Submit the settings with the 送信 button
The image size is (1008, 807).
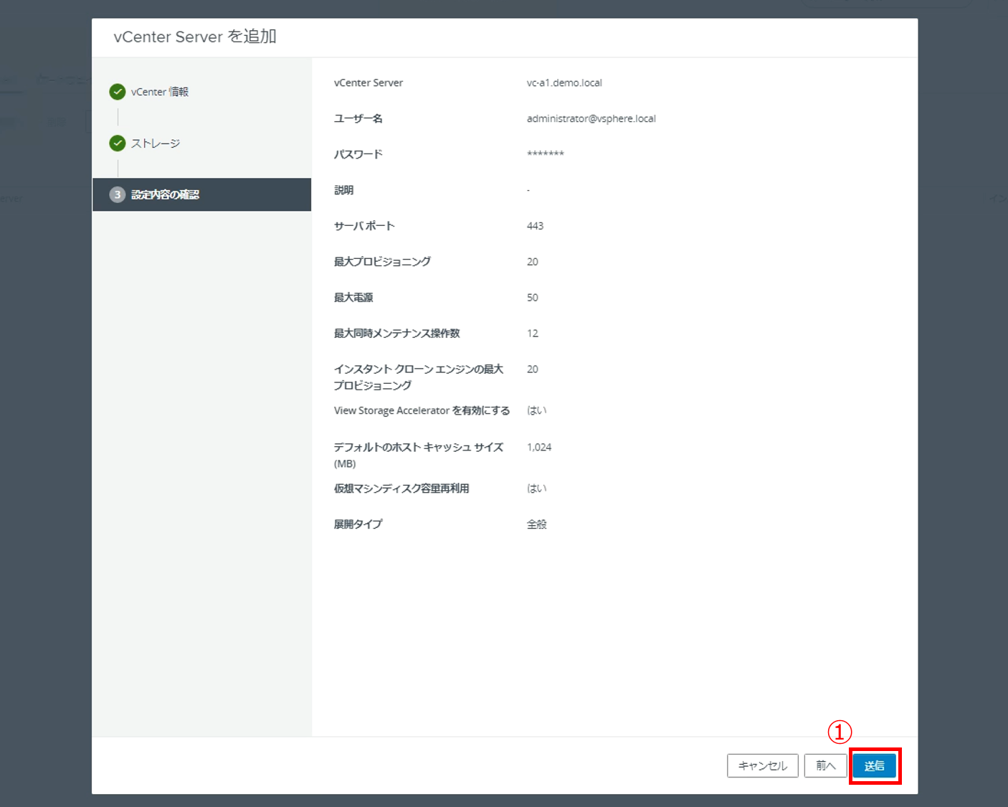pyautogui.click(x=874, y=766)
